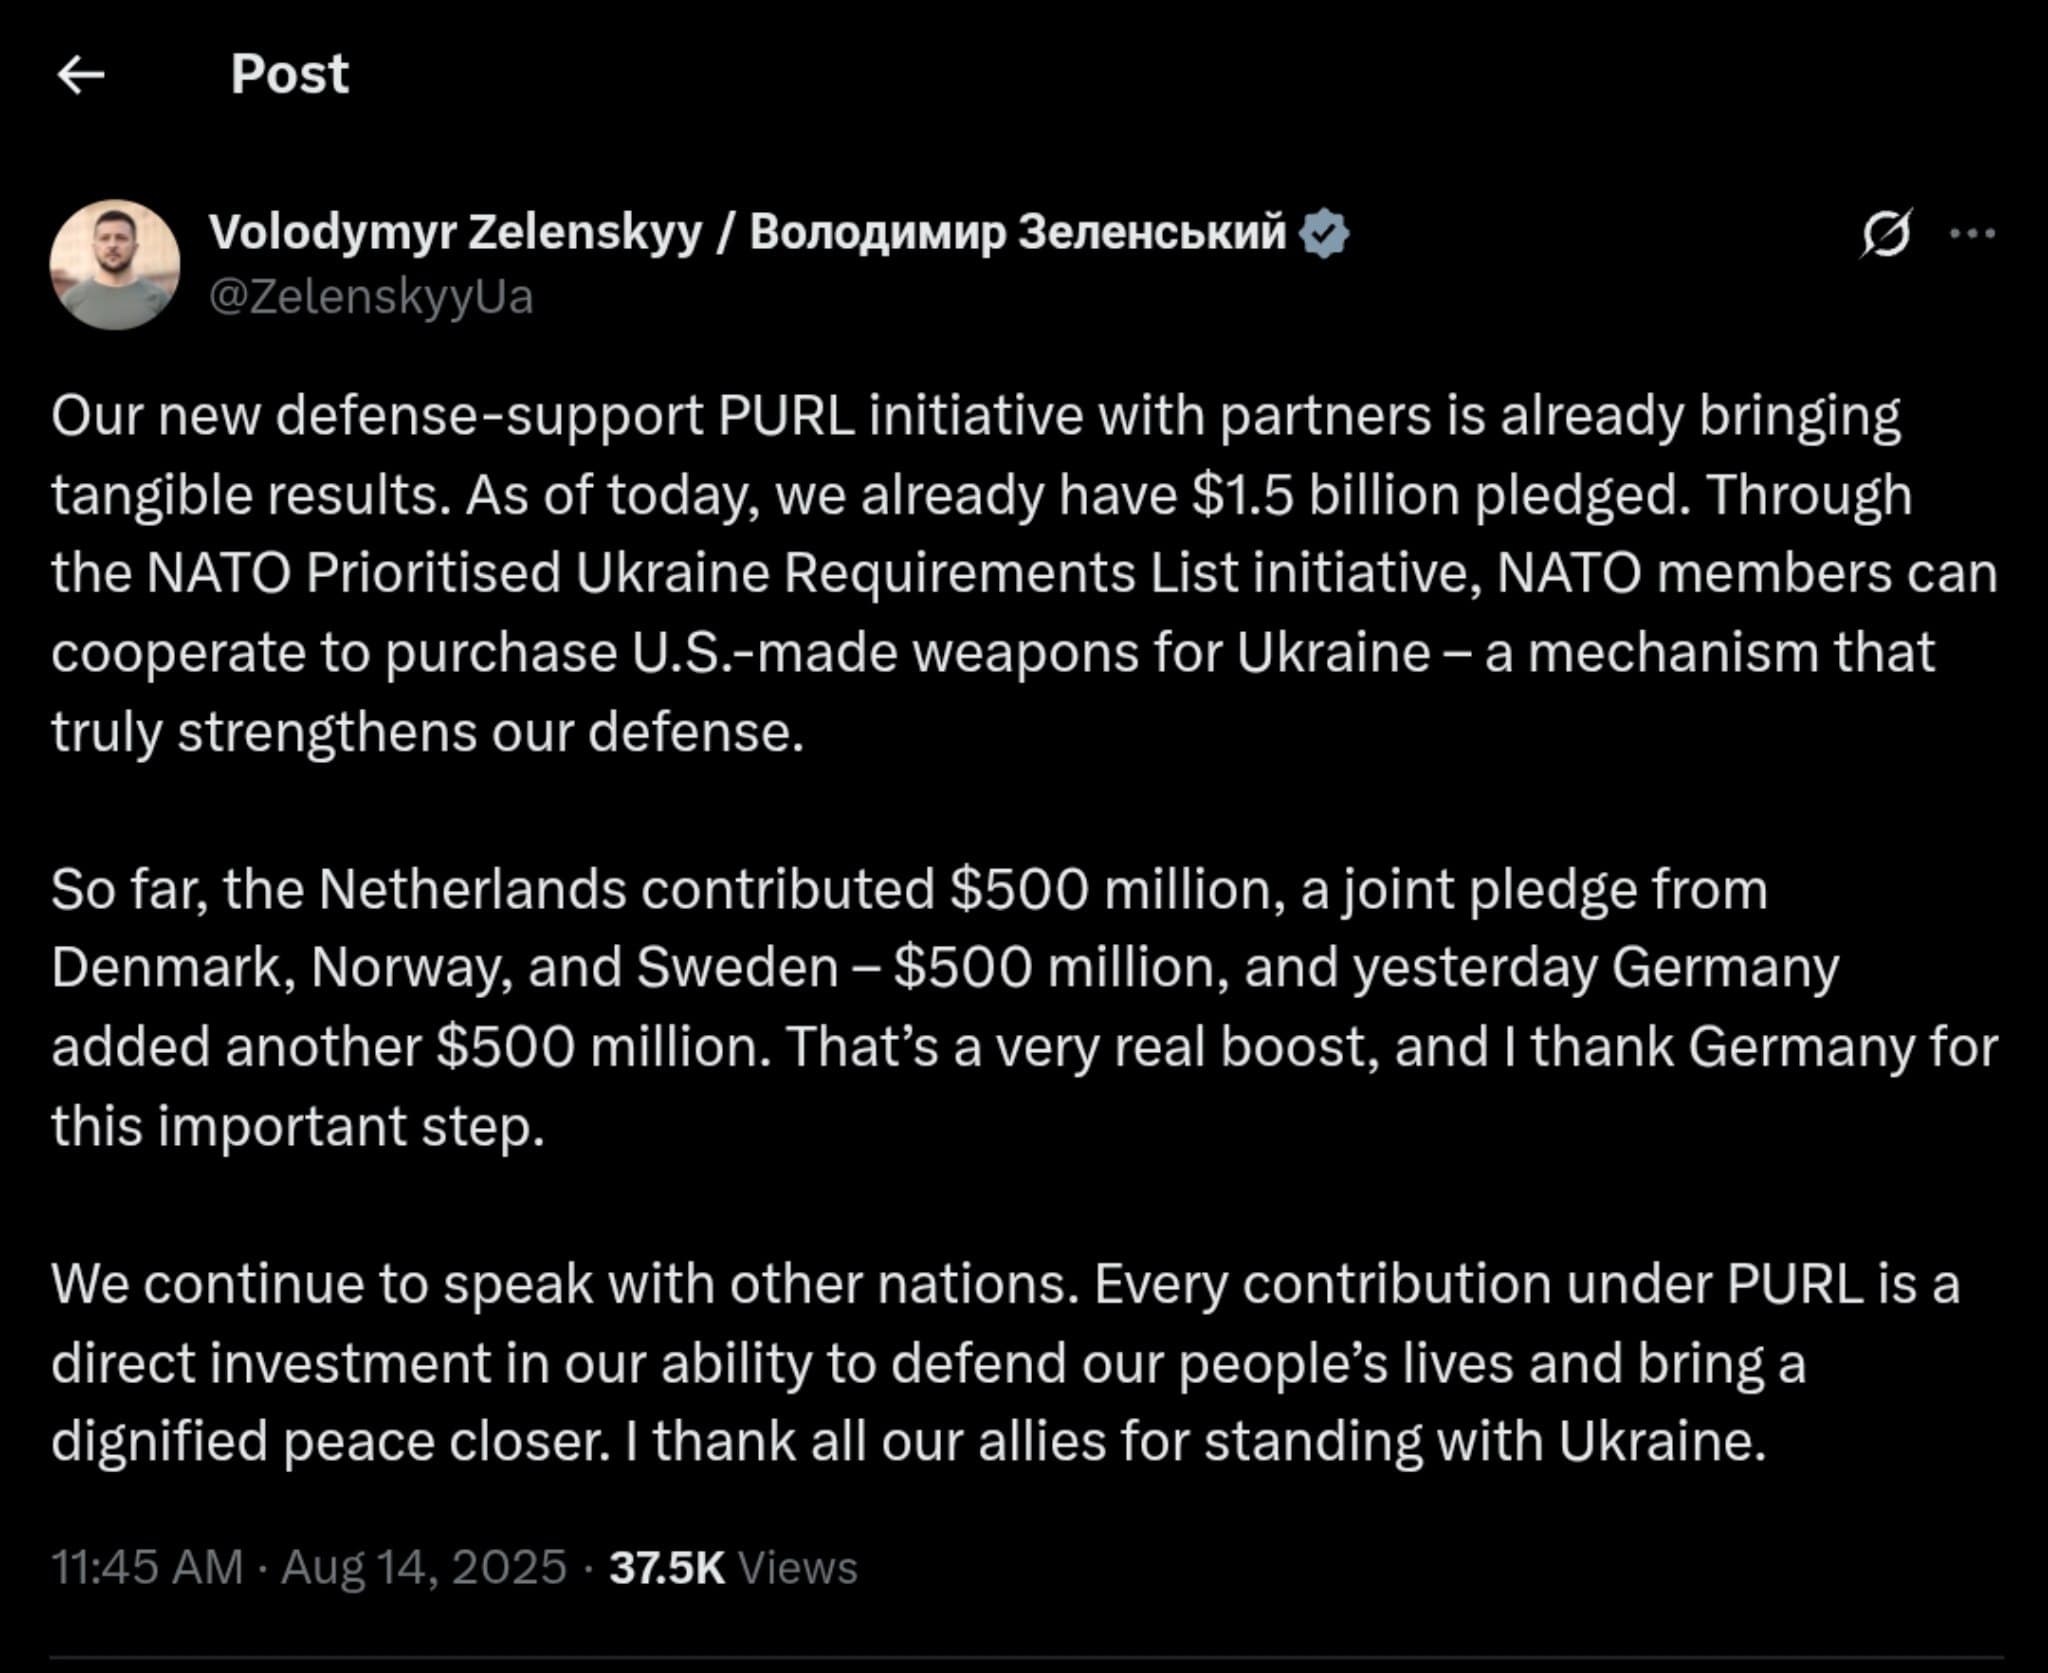Select the ellipsis icon for post actions
This screenshot has height=1673, width=2048.
coord(1974,232)
